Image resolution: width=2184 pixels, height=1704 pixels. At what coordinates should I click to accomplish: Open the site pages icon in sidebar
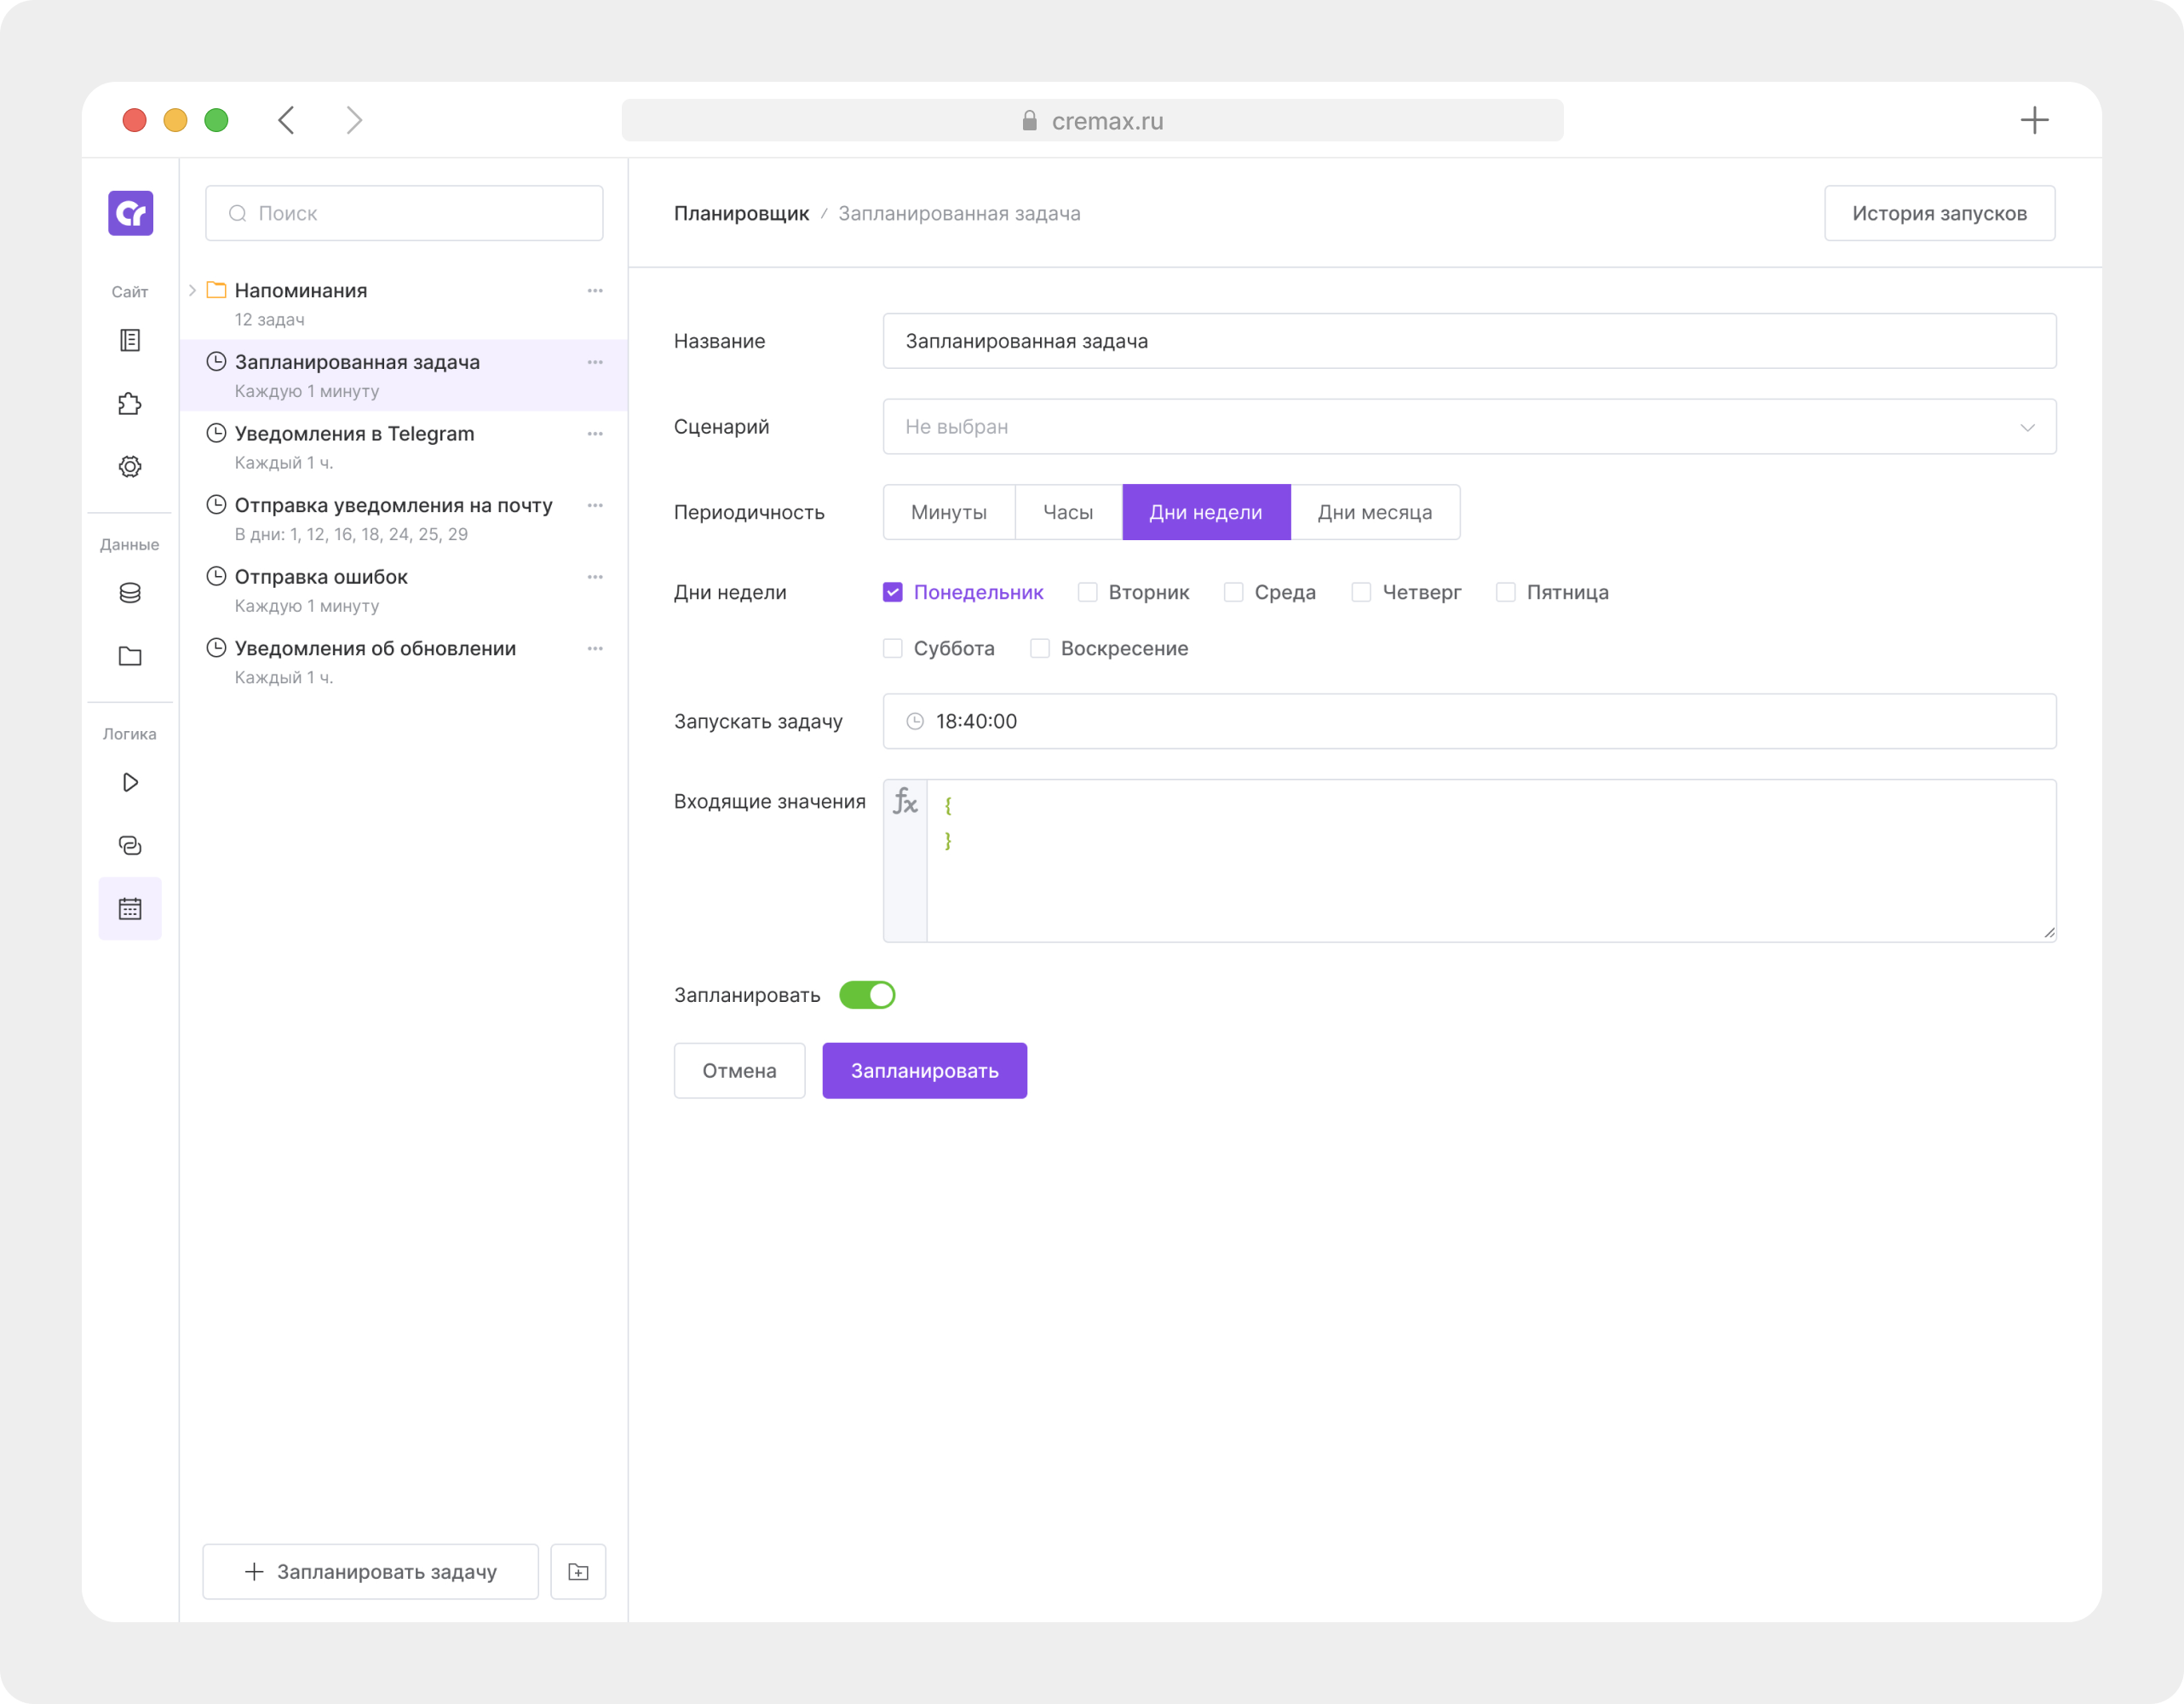[130, 340]
